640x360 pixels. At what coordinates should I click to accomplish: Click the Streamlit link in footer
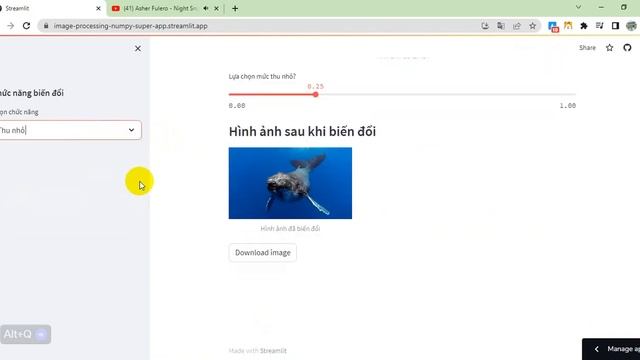273,351
